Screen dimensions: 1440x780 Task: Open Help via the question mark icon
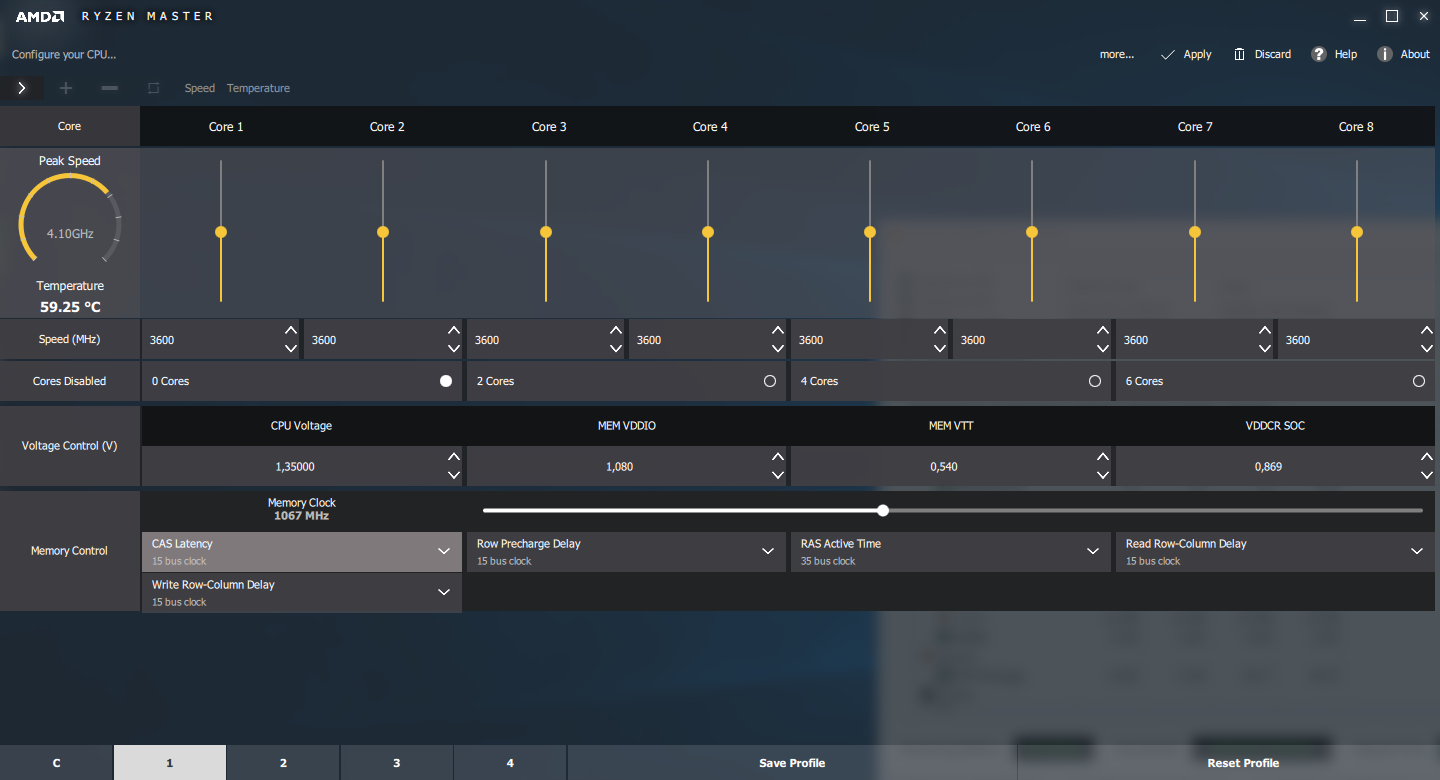(x=1319, y=54)
